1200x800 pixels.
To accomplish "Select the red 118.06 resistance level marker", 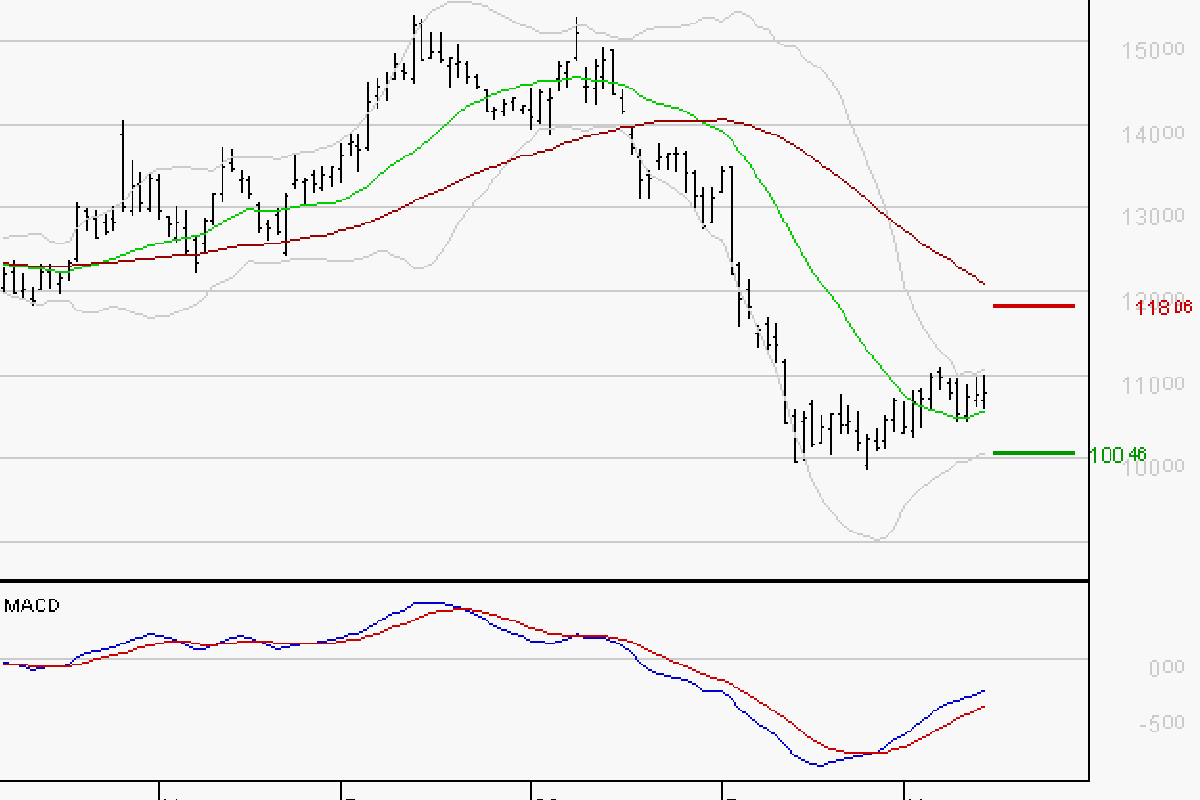I will [x=1033, y=305].
